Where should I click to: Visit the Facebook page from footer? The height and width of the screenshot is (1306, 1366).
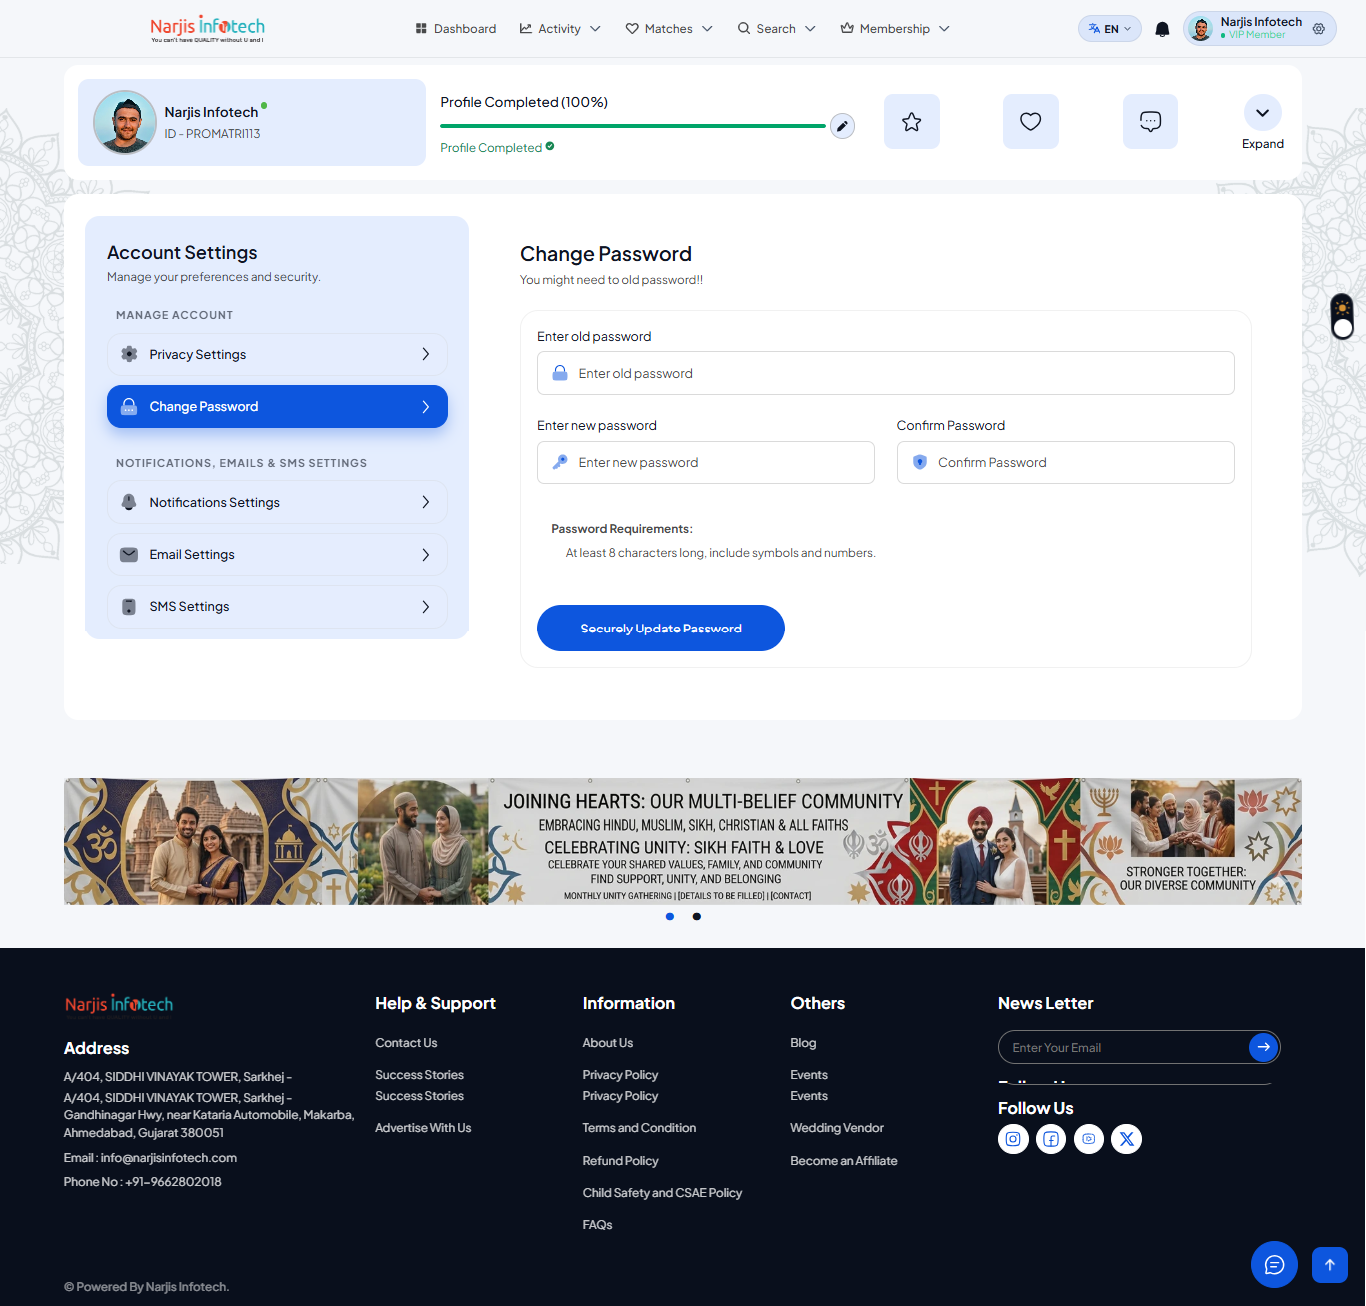(x=1051, y=1139)
